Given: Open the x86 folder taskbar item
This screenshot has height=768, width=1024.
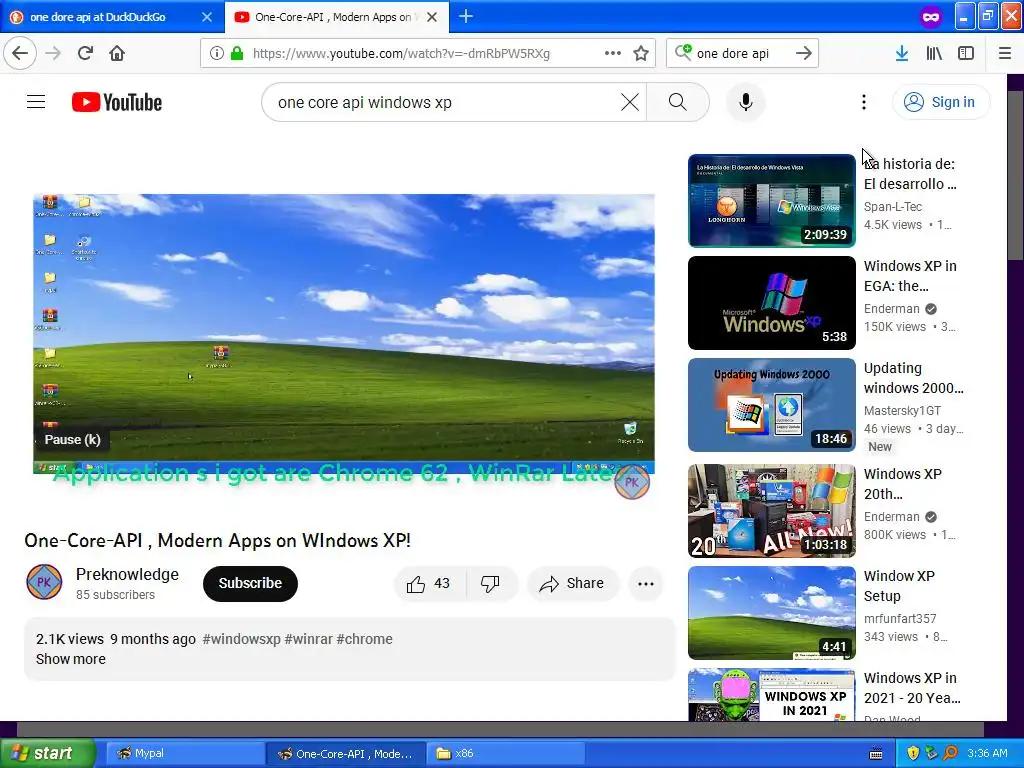Looking at the screenshot, I should tap(506, 754).
